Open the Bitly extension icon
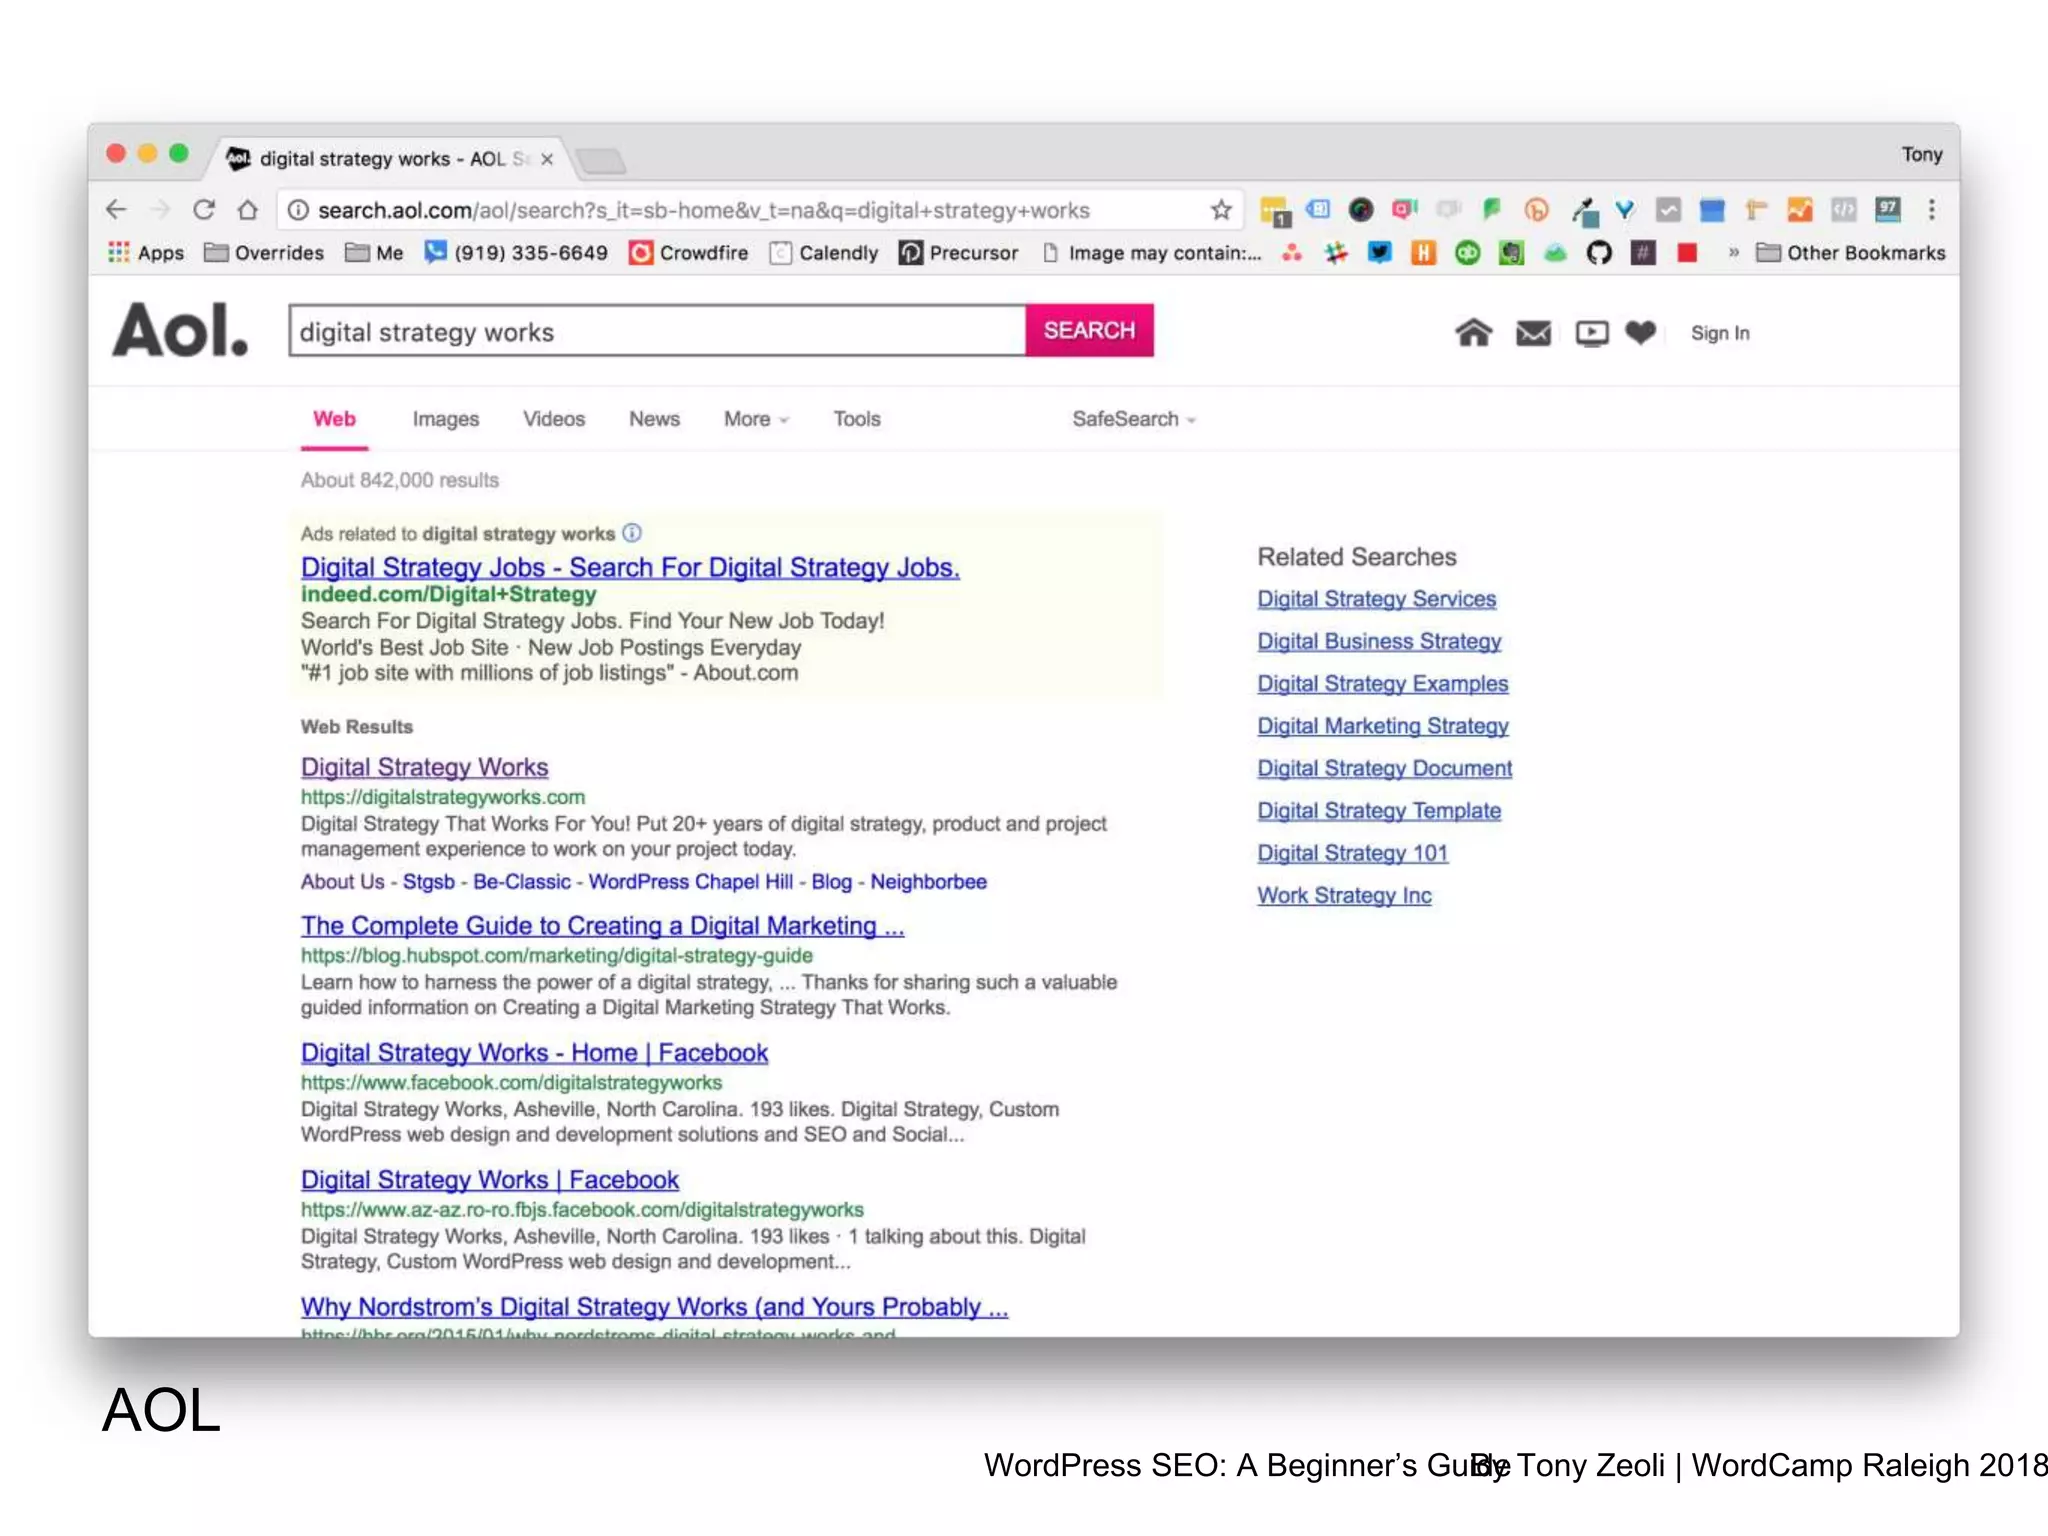 1536,210
